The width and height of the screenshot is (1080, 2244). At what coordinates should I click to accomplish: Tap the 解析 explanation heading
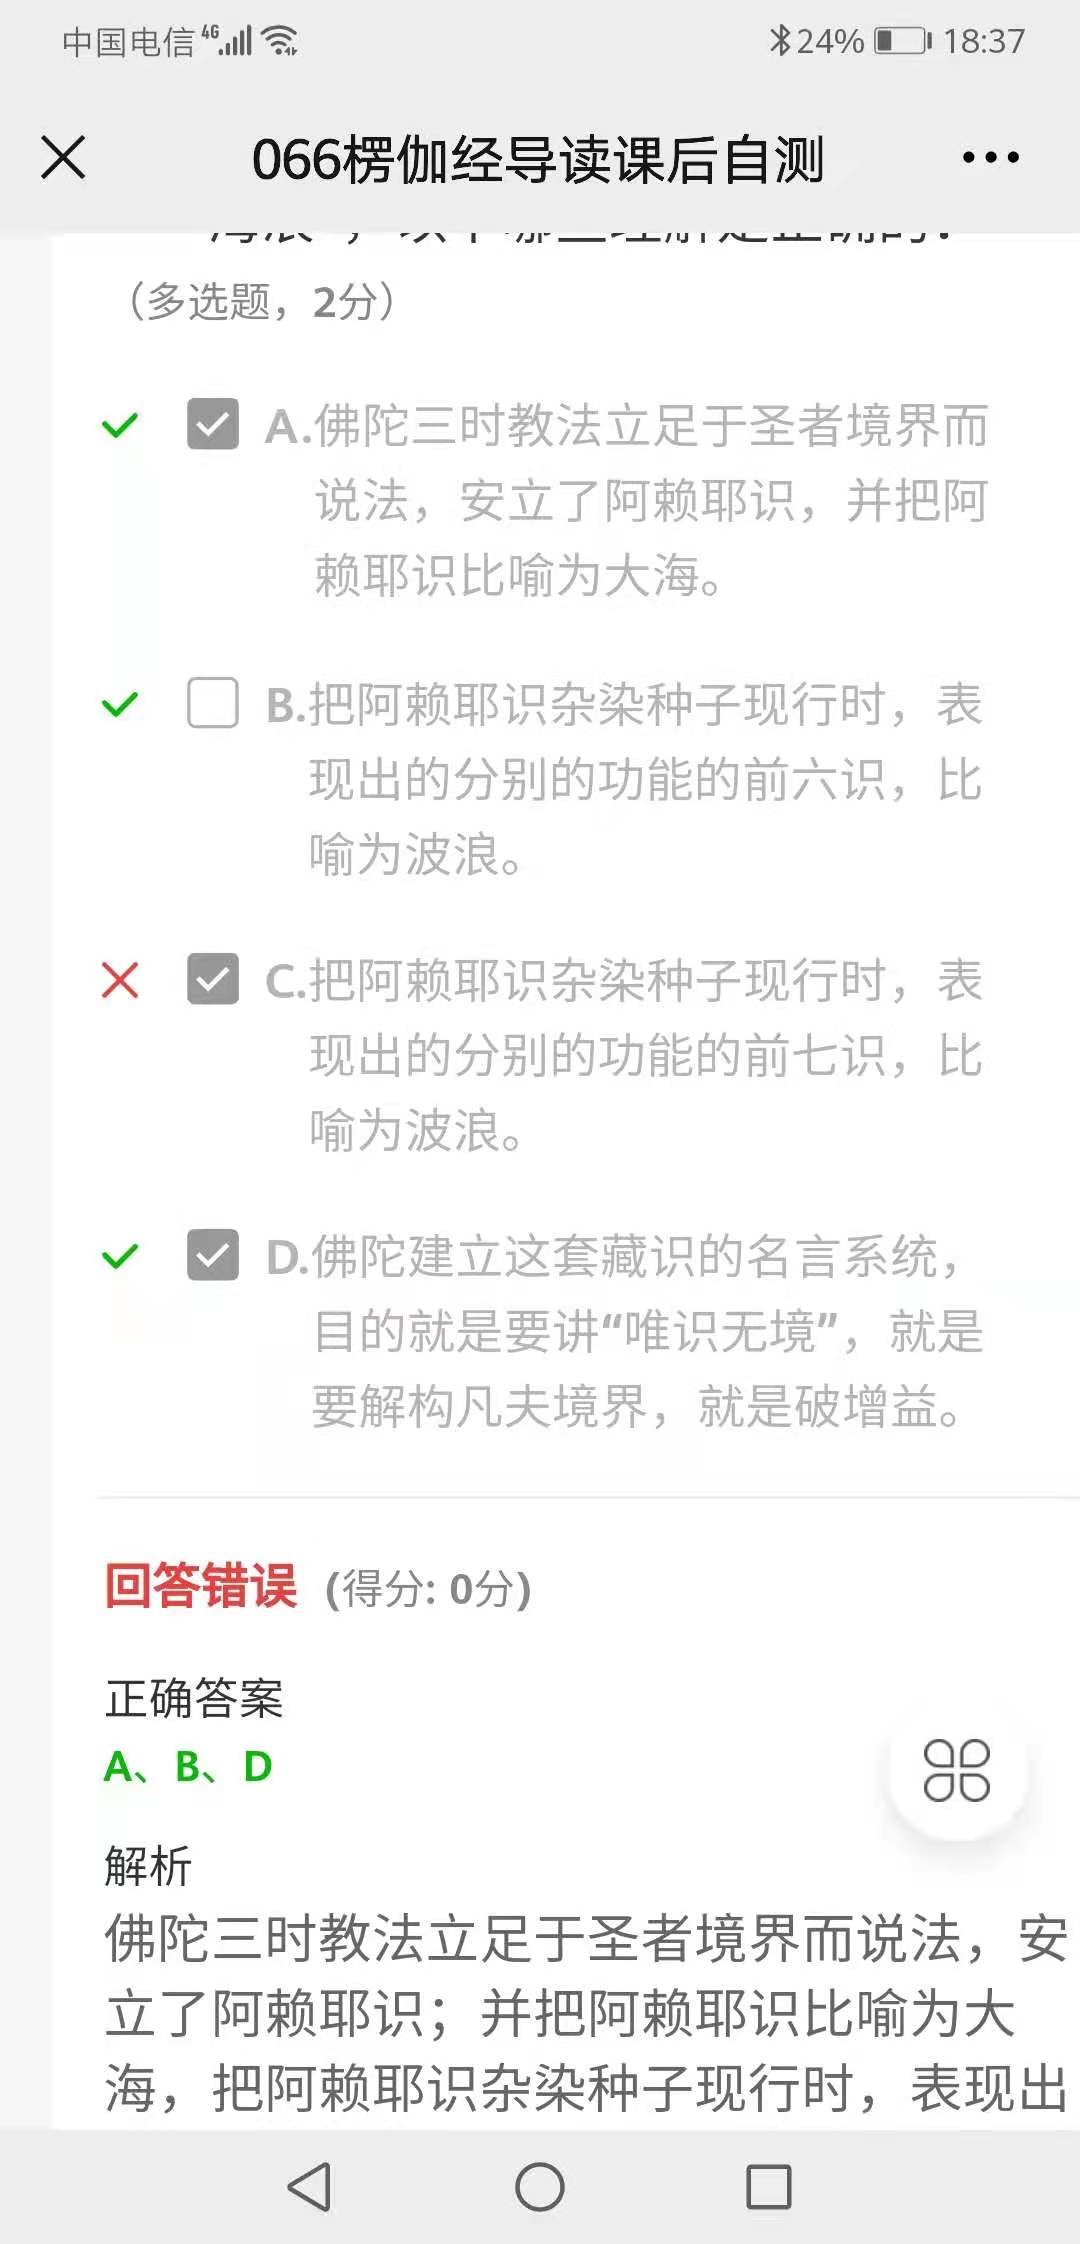148,1867
